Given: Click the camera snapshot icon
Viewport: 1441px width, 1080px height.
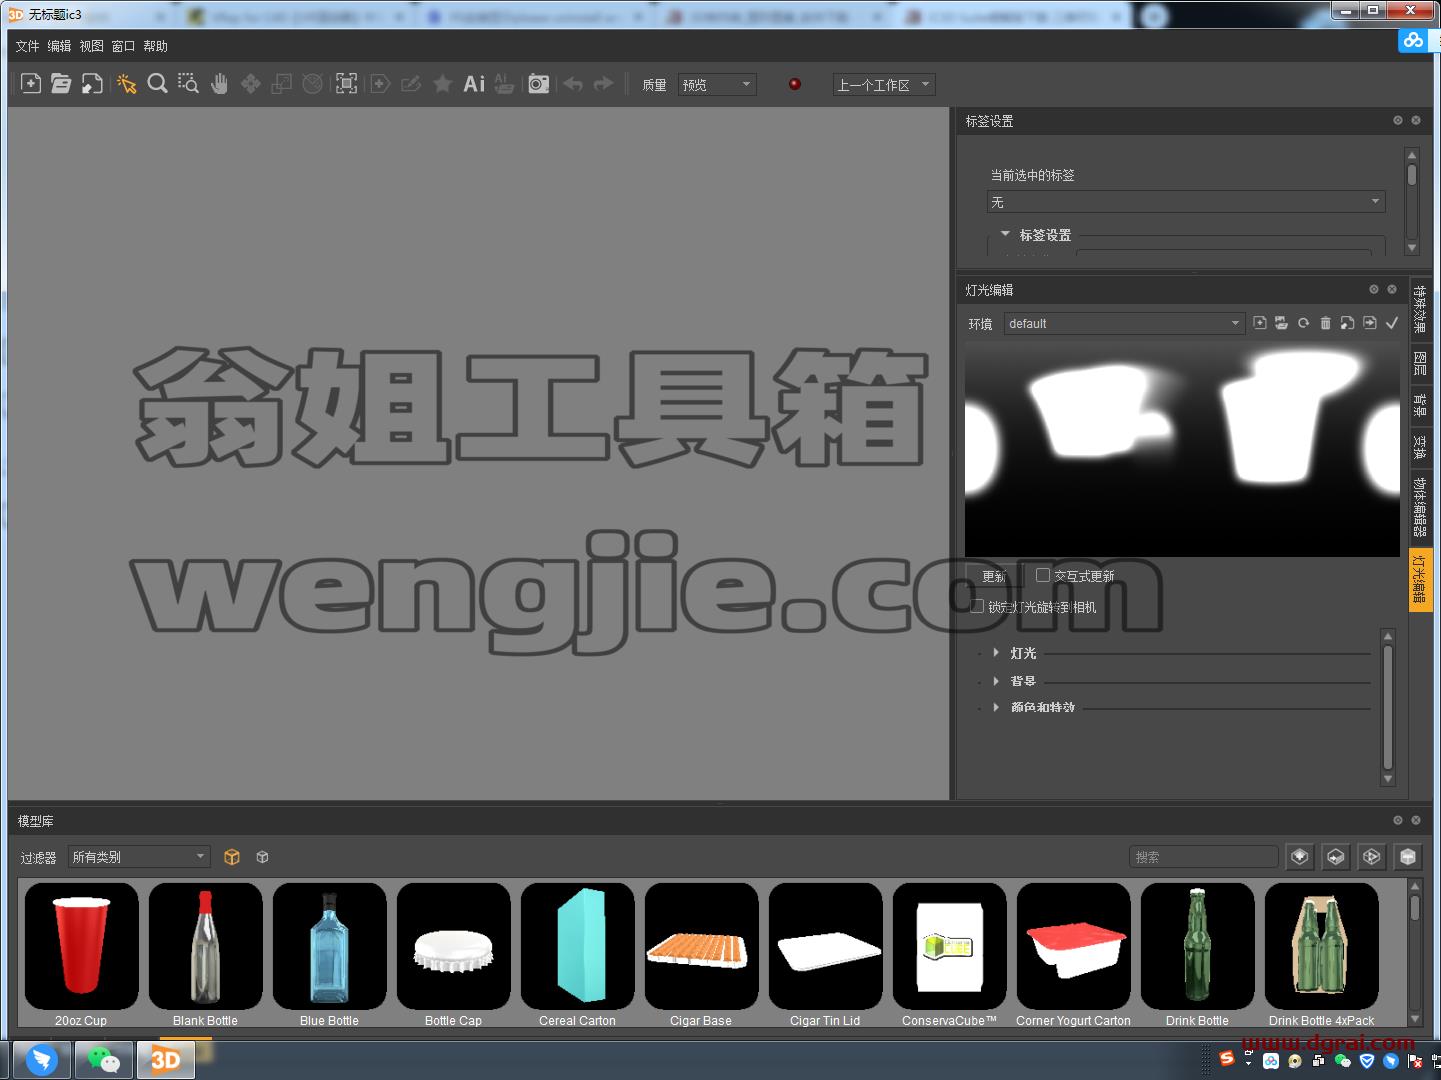Looking at the screenshot, I should coord(539,84).
